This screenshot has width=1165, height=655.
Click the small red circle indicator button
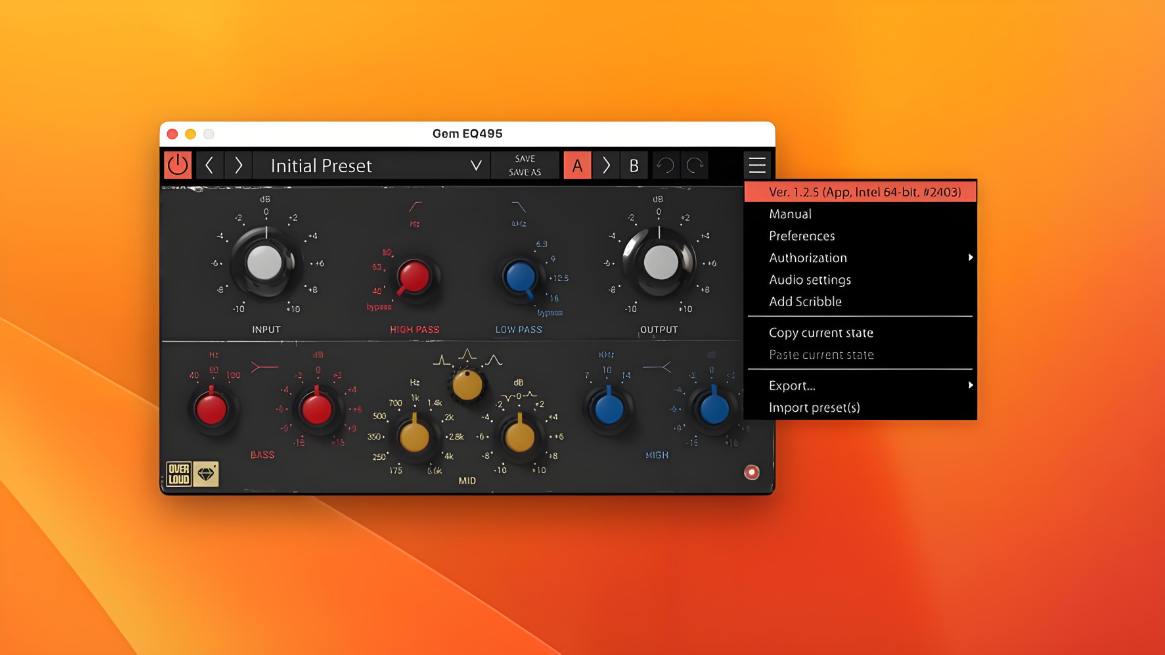(752, 472)
